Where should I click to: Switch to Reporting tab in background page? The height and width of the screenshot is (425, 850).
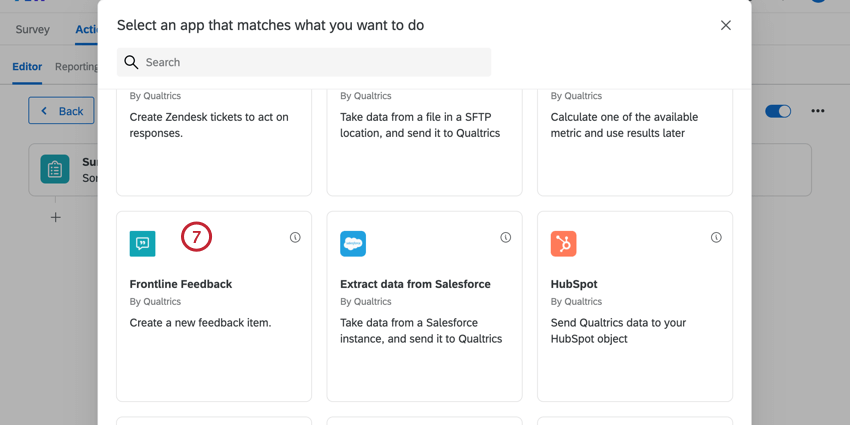76,67
